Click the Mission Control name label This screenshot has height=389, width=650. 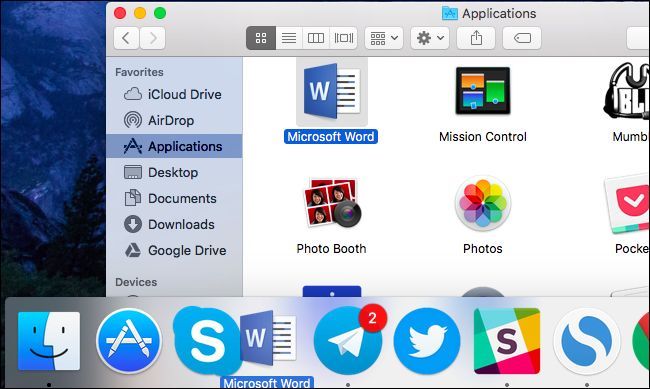click(x=483, y=136)
